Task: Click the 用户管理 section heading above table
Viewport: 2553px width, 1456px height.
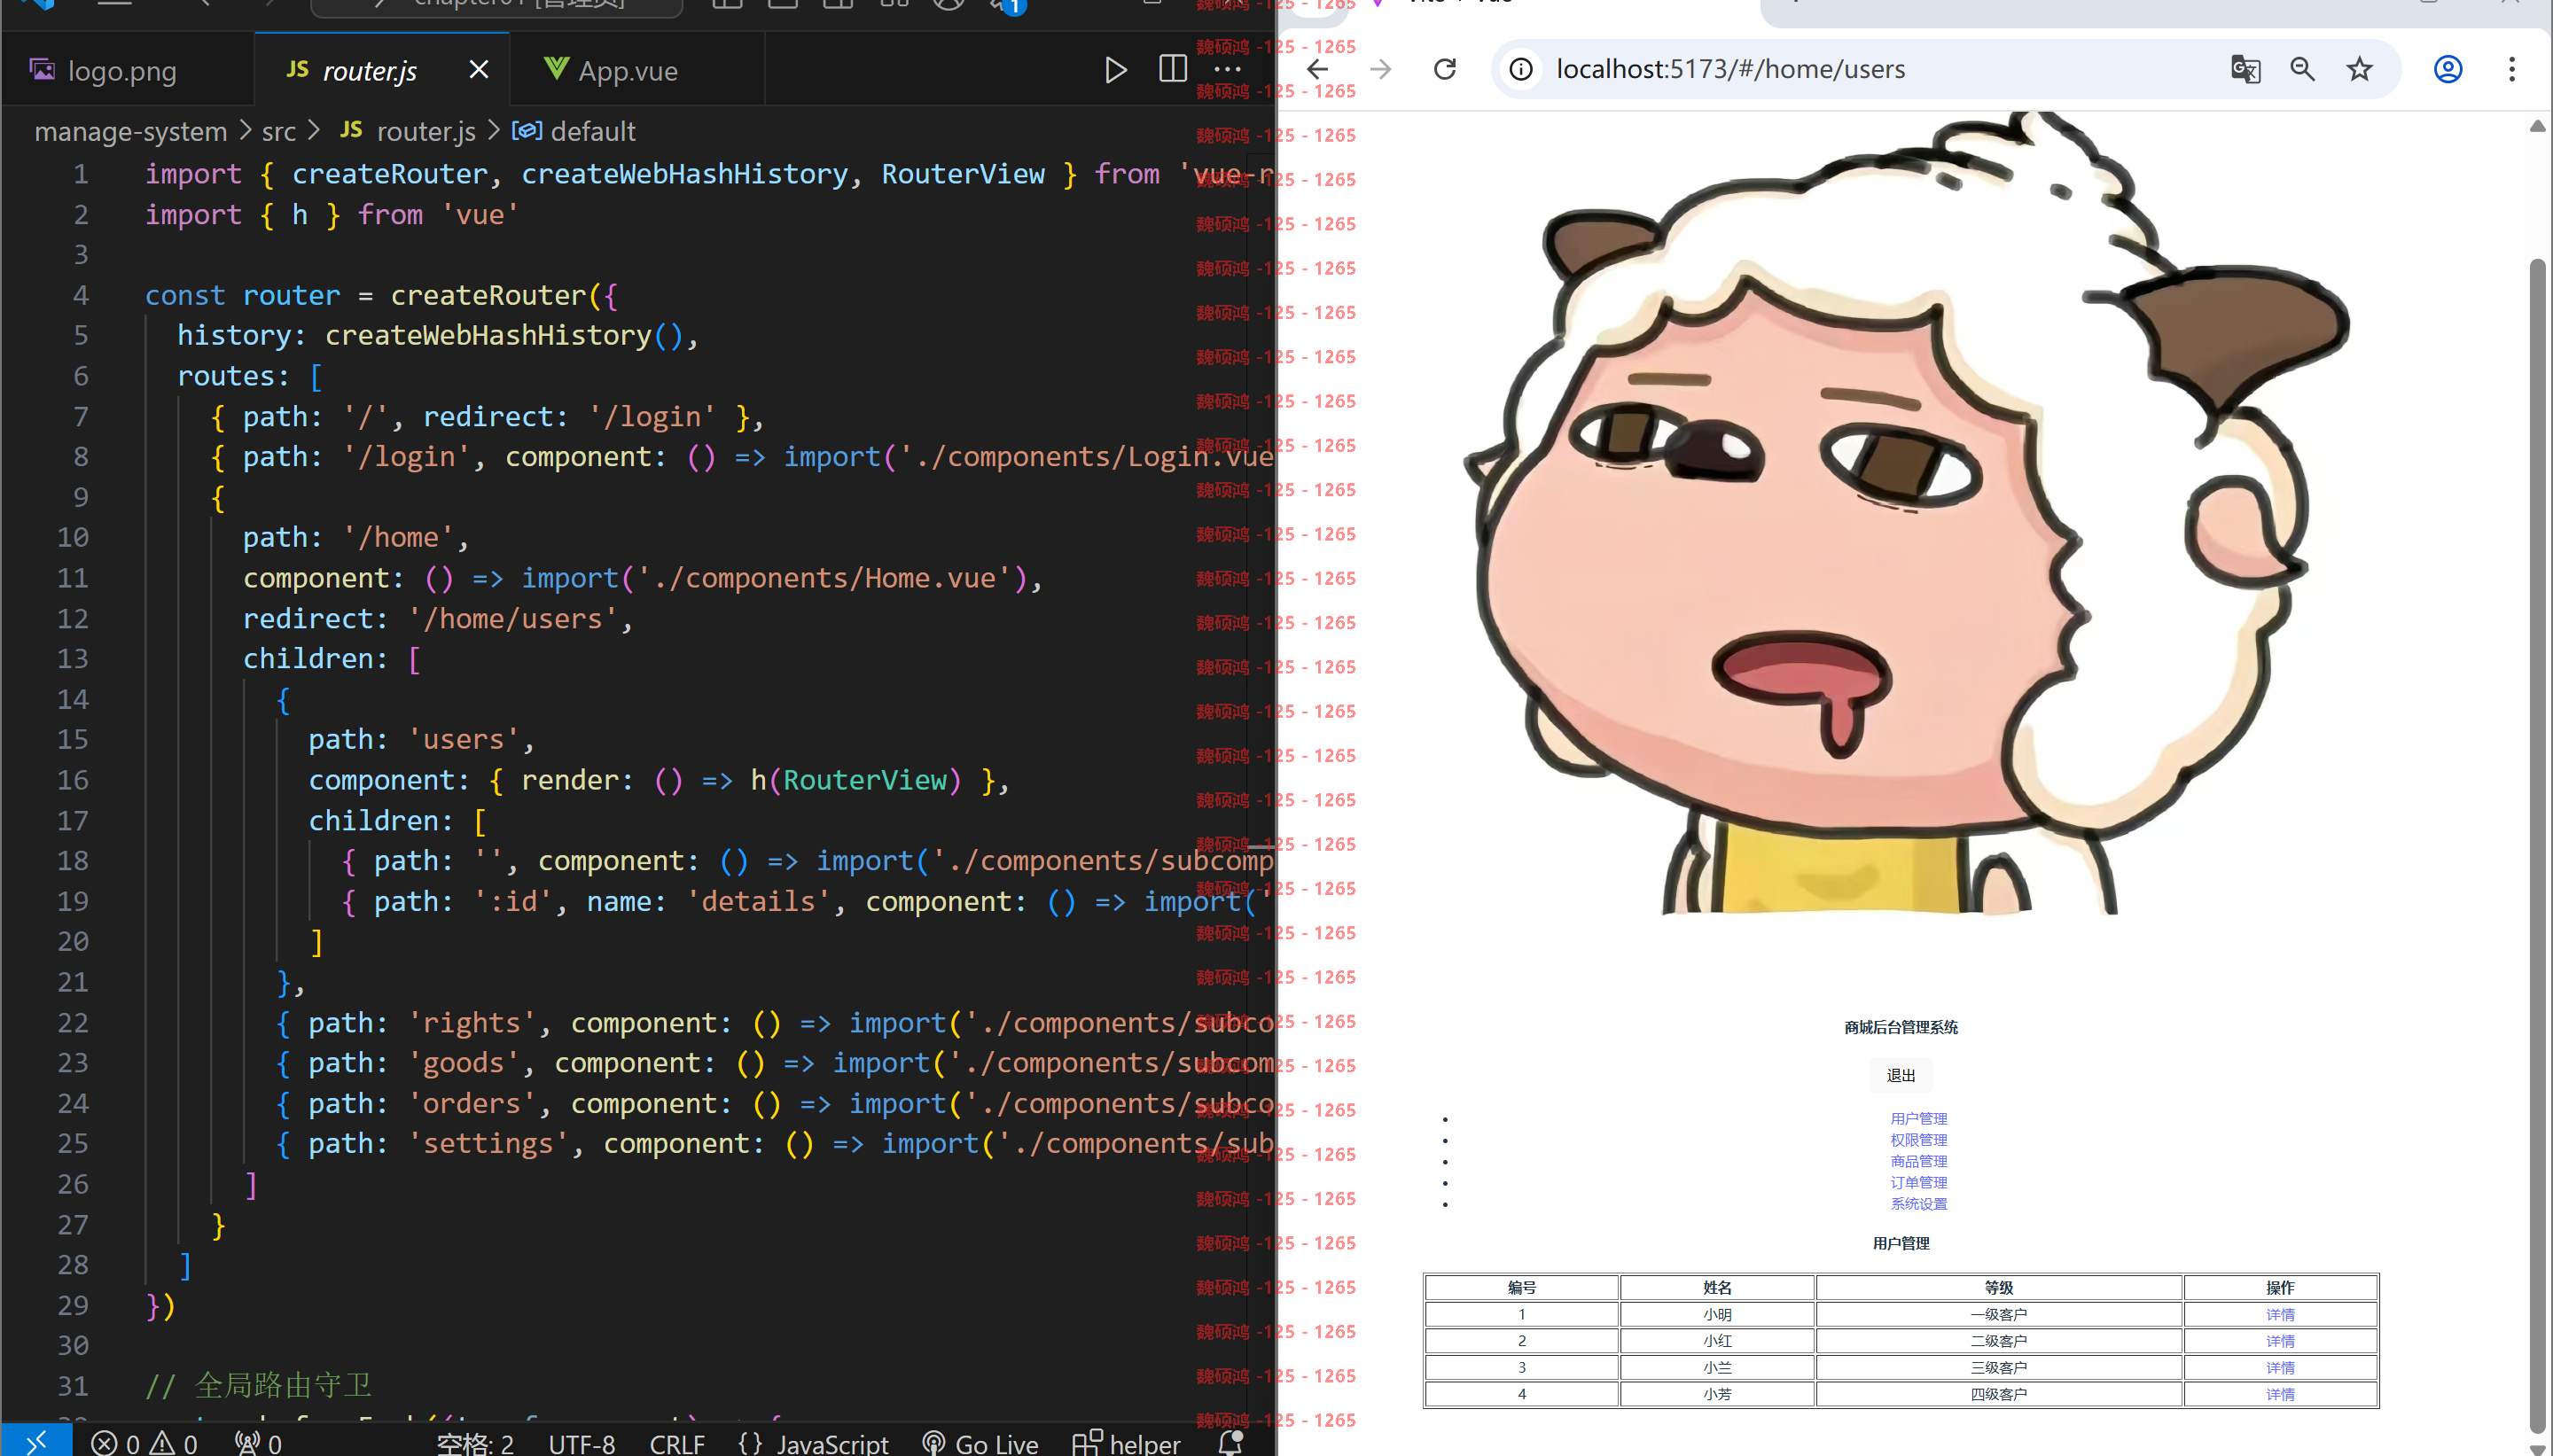Action: 1900,1243
